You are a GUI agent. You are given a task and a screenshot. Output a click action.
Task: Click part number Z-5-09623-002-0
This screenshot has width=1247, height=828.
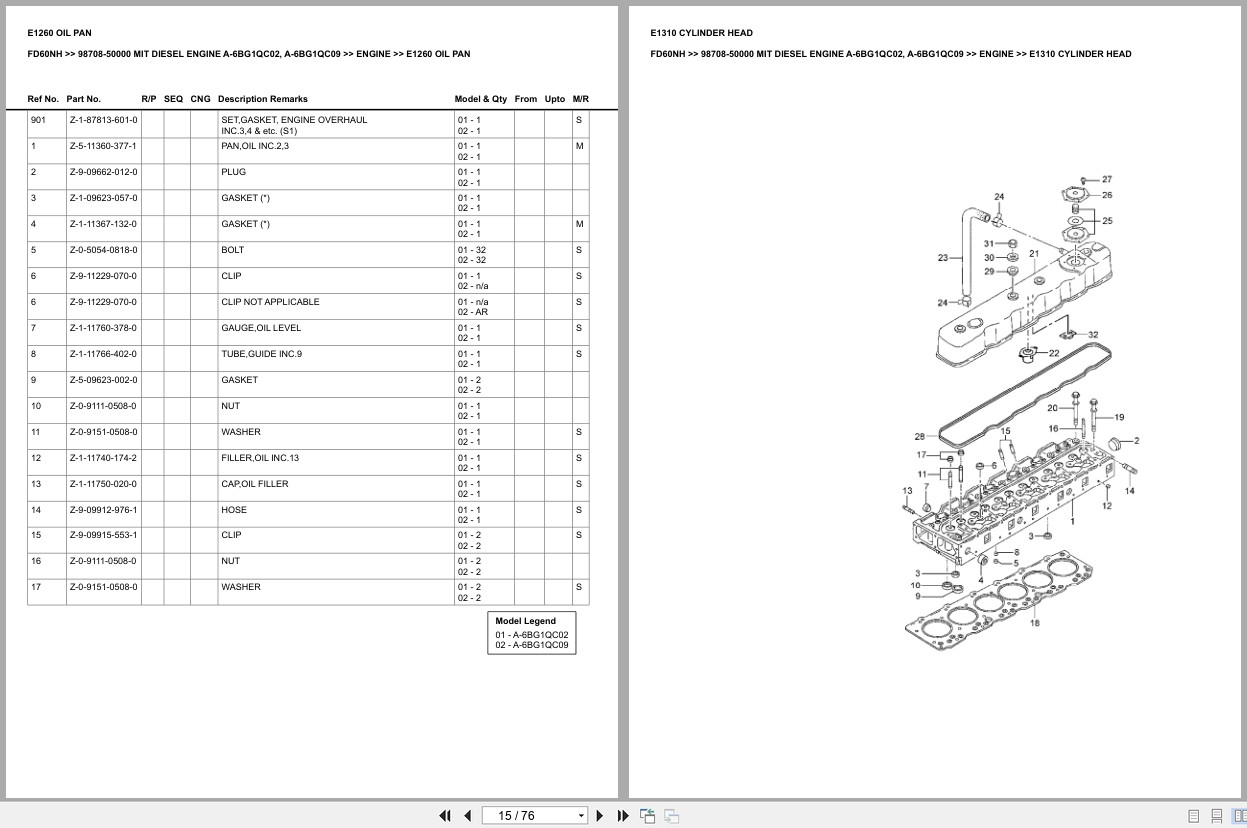coord(104,380)
